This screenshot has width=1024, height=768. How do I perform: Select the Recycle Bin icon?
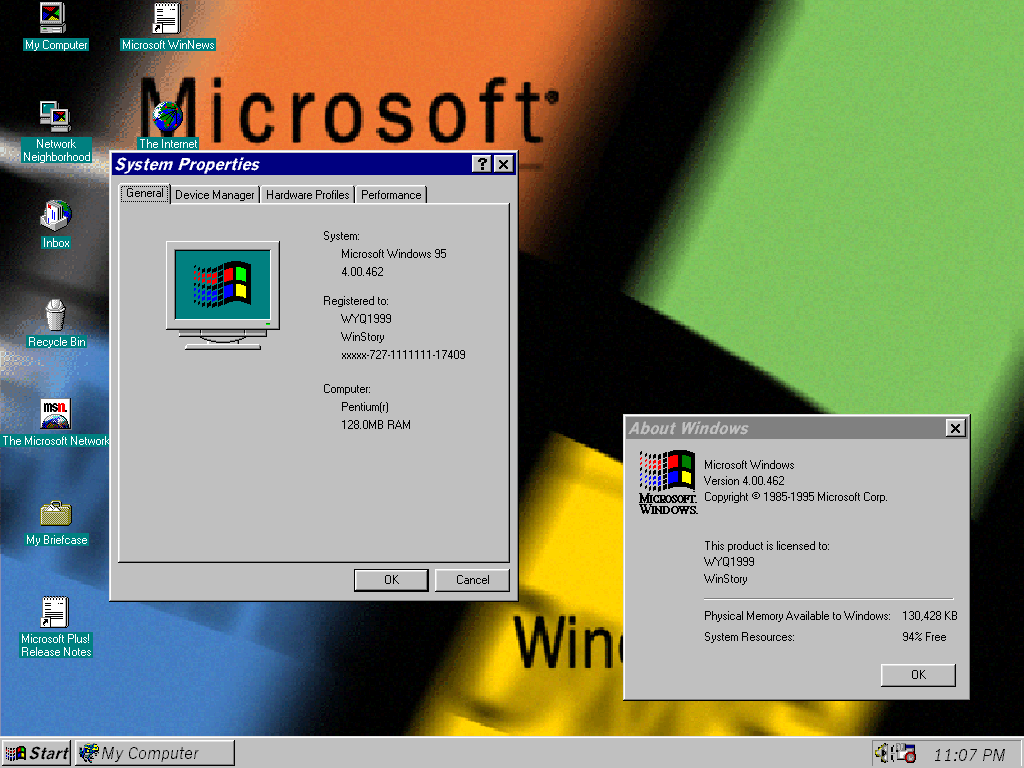tap(56, 315)
